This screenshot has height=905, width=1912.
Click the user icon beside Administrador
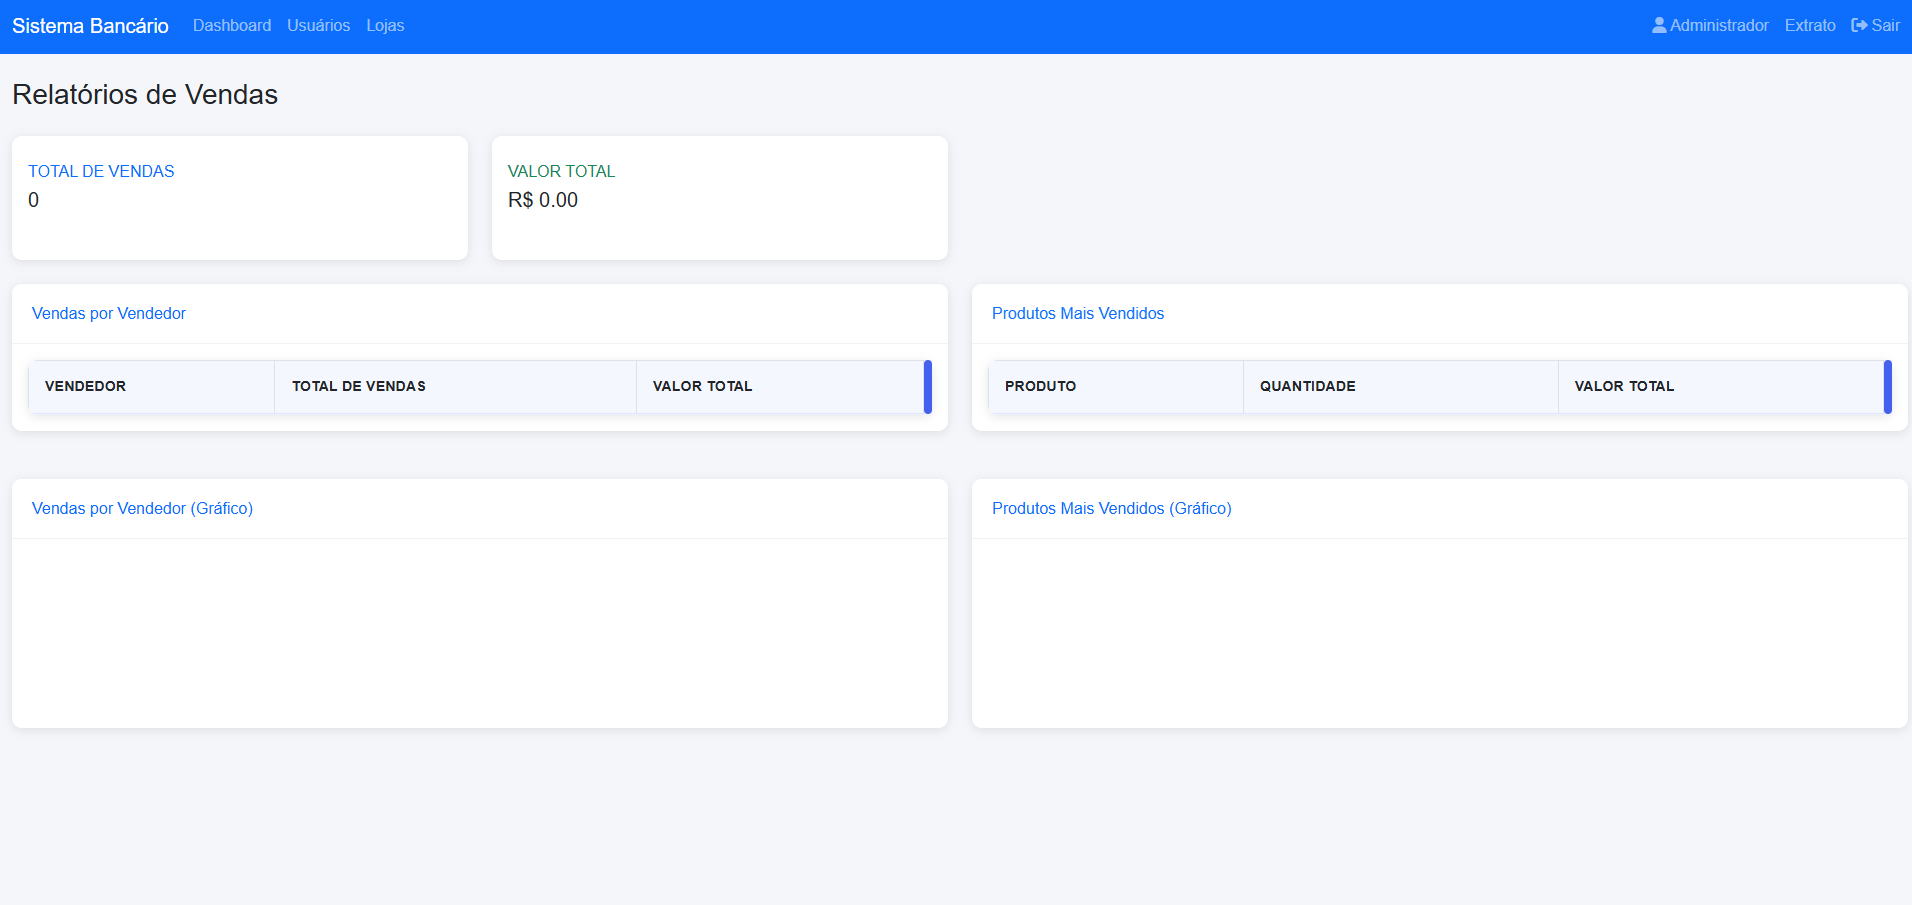pos(1659,25)
